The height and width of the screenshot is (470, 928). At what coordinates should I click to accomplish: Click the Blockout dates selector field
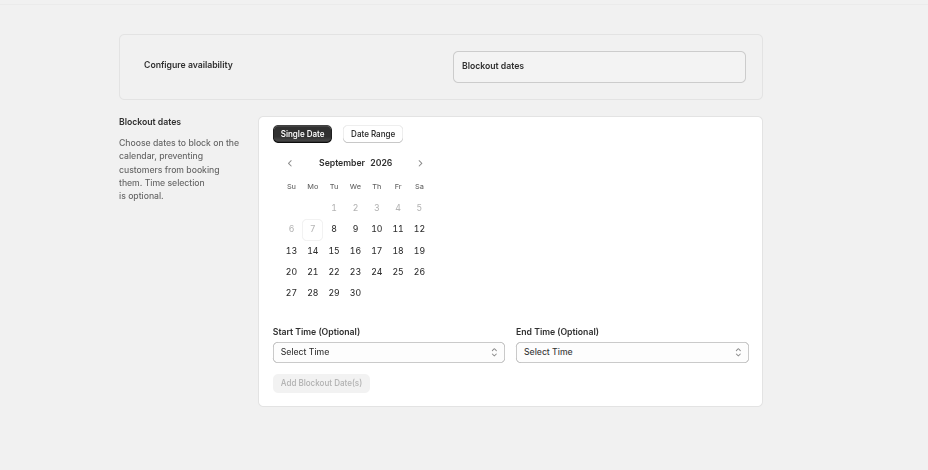coord(599,67)
